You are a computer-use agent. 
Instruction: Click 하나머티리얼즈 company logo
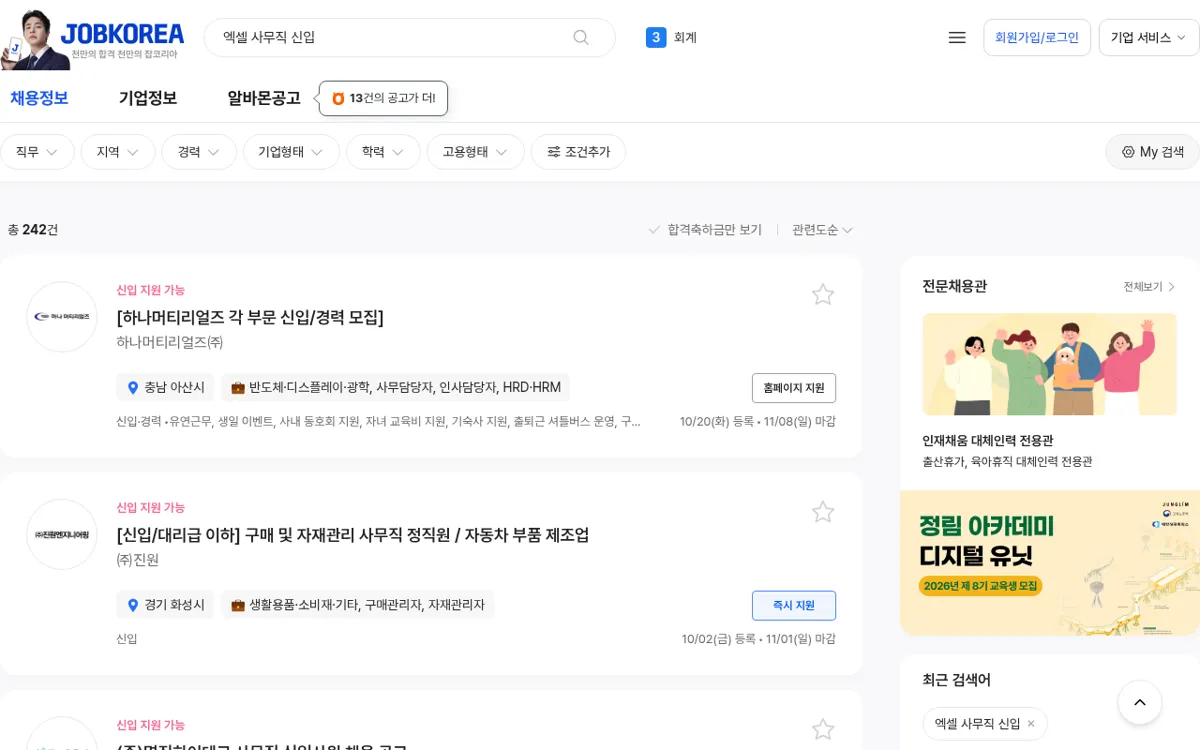click(62, 316)
